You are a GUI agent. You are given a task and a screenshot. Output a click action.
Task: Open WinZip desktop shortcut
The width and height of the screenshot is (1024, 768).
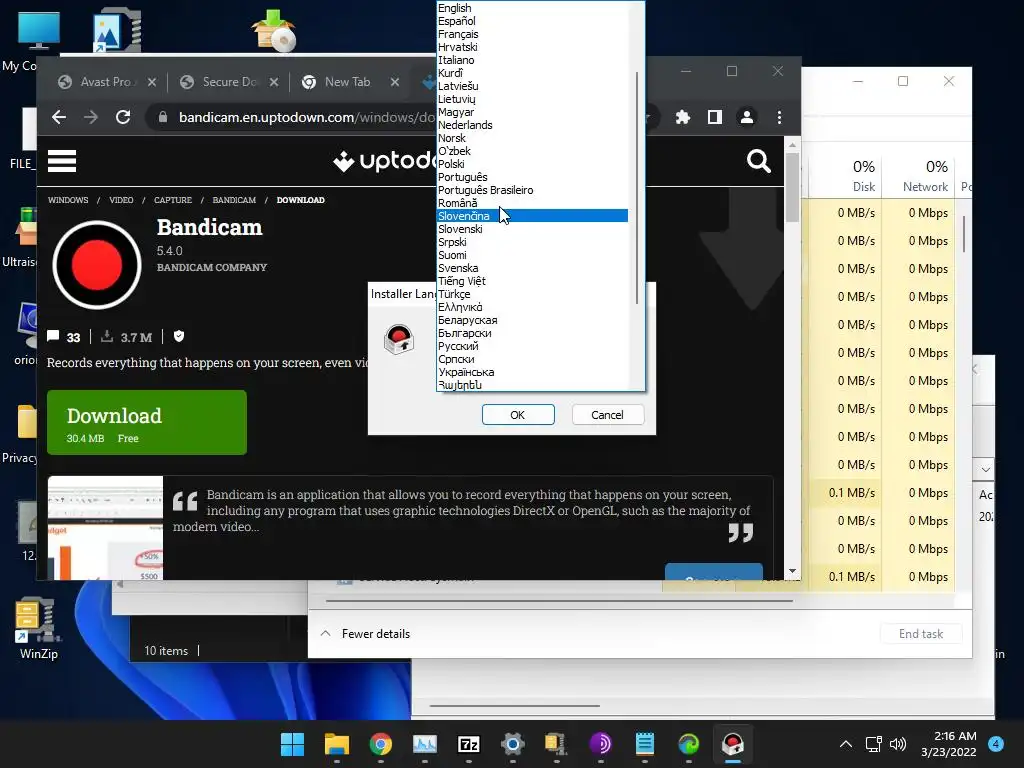point(39,629)
